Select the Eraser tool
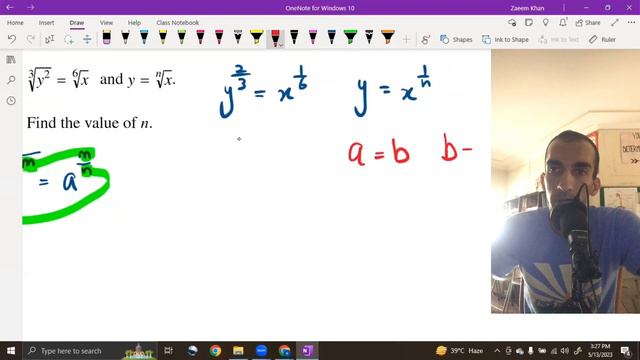The image size is (640, 360). (107, 38)
